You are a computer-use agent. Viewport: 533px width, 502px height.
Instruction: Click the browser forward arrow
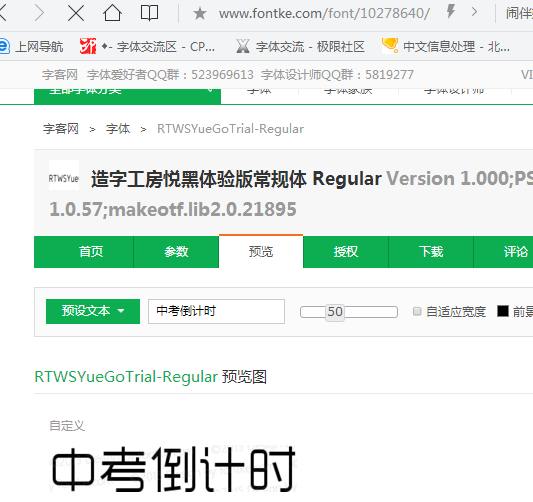click(39, 14)
